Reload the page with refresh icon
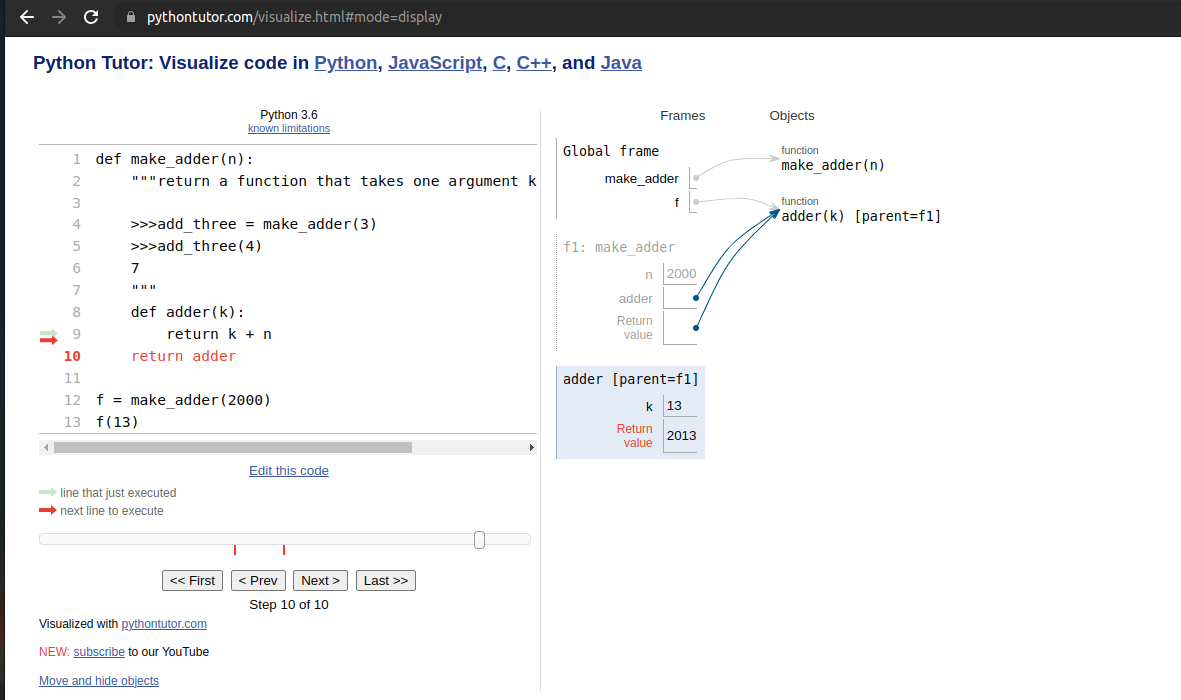This screenshot has height=700, width=1181. [x=91, y=17]
